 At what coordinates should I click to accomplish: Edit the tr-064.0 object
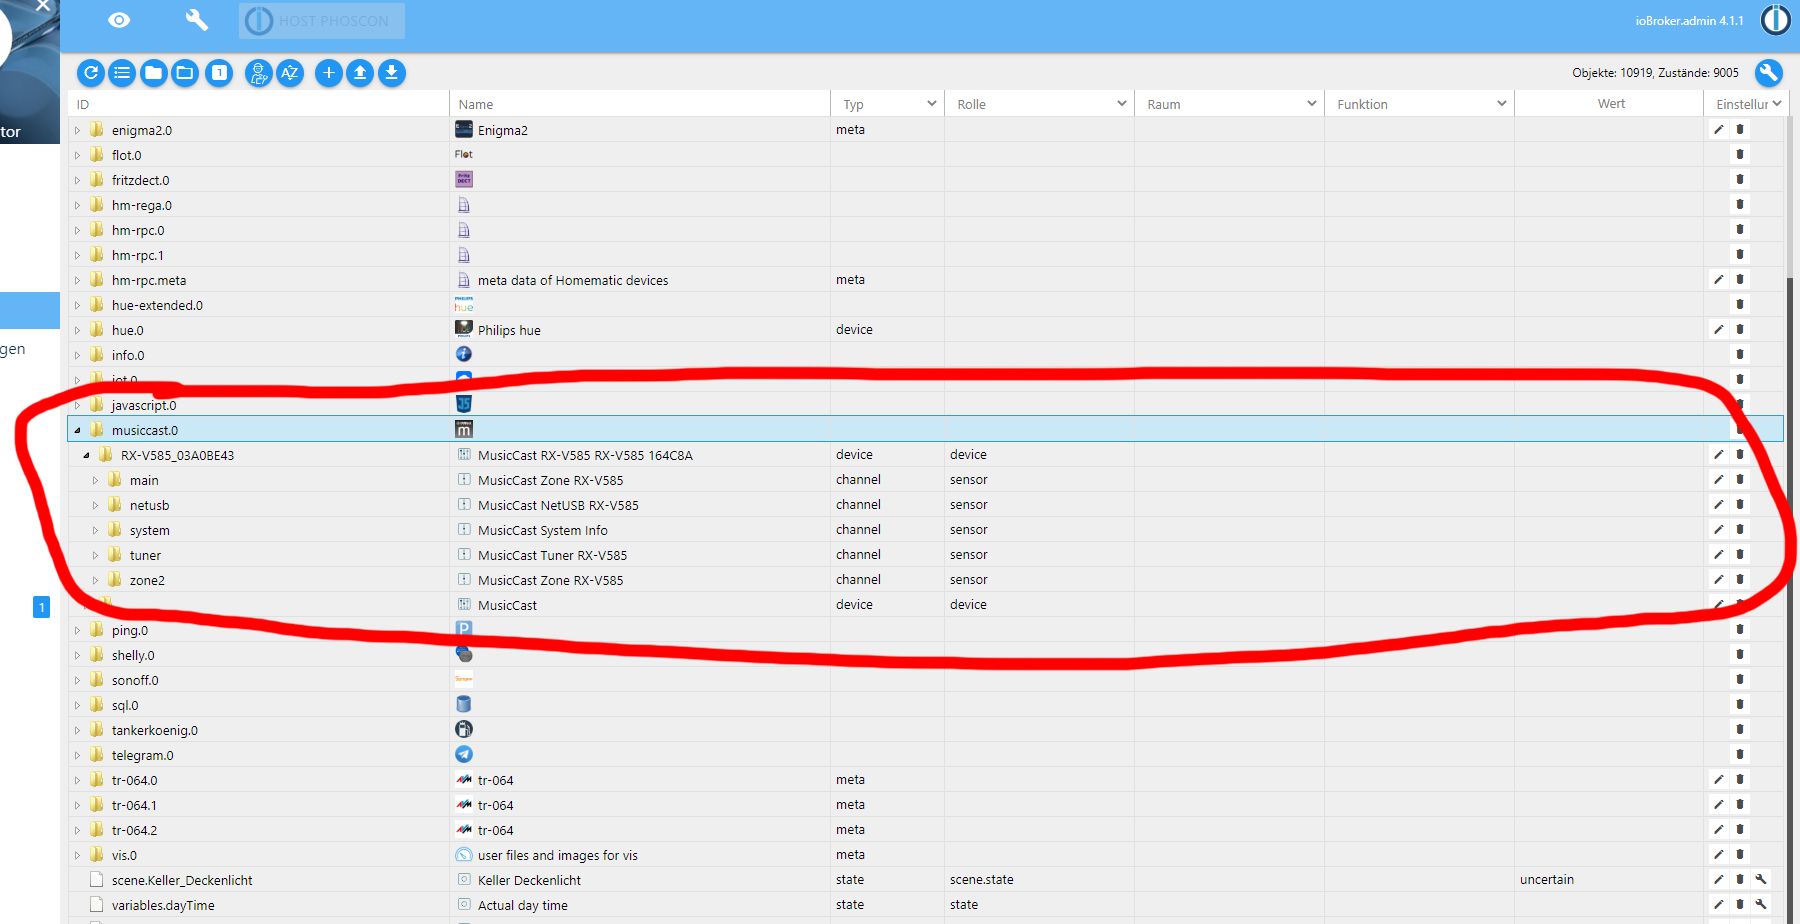point(1719,779)
